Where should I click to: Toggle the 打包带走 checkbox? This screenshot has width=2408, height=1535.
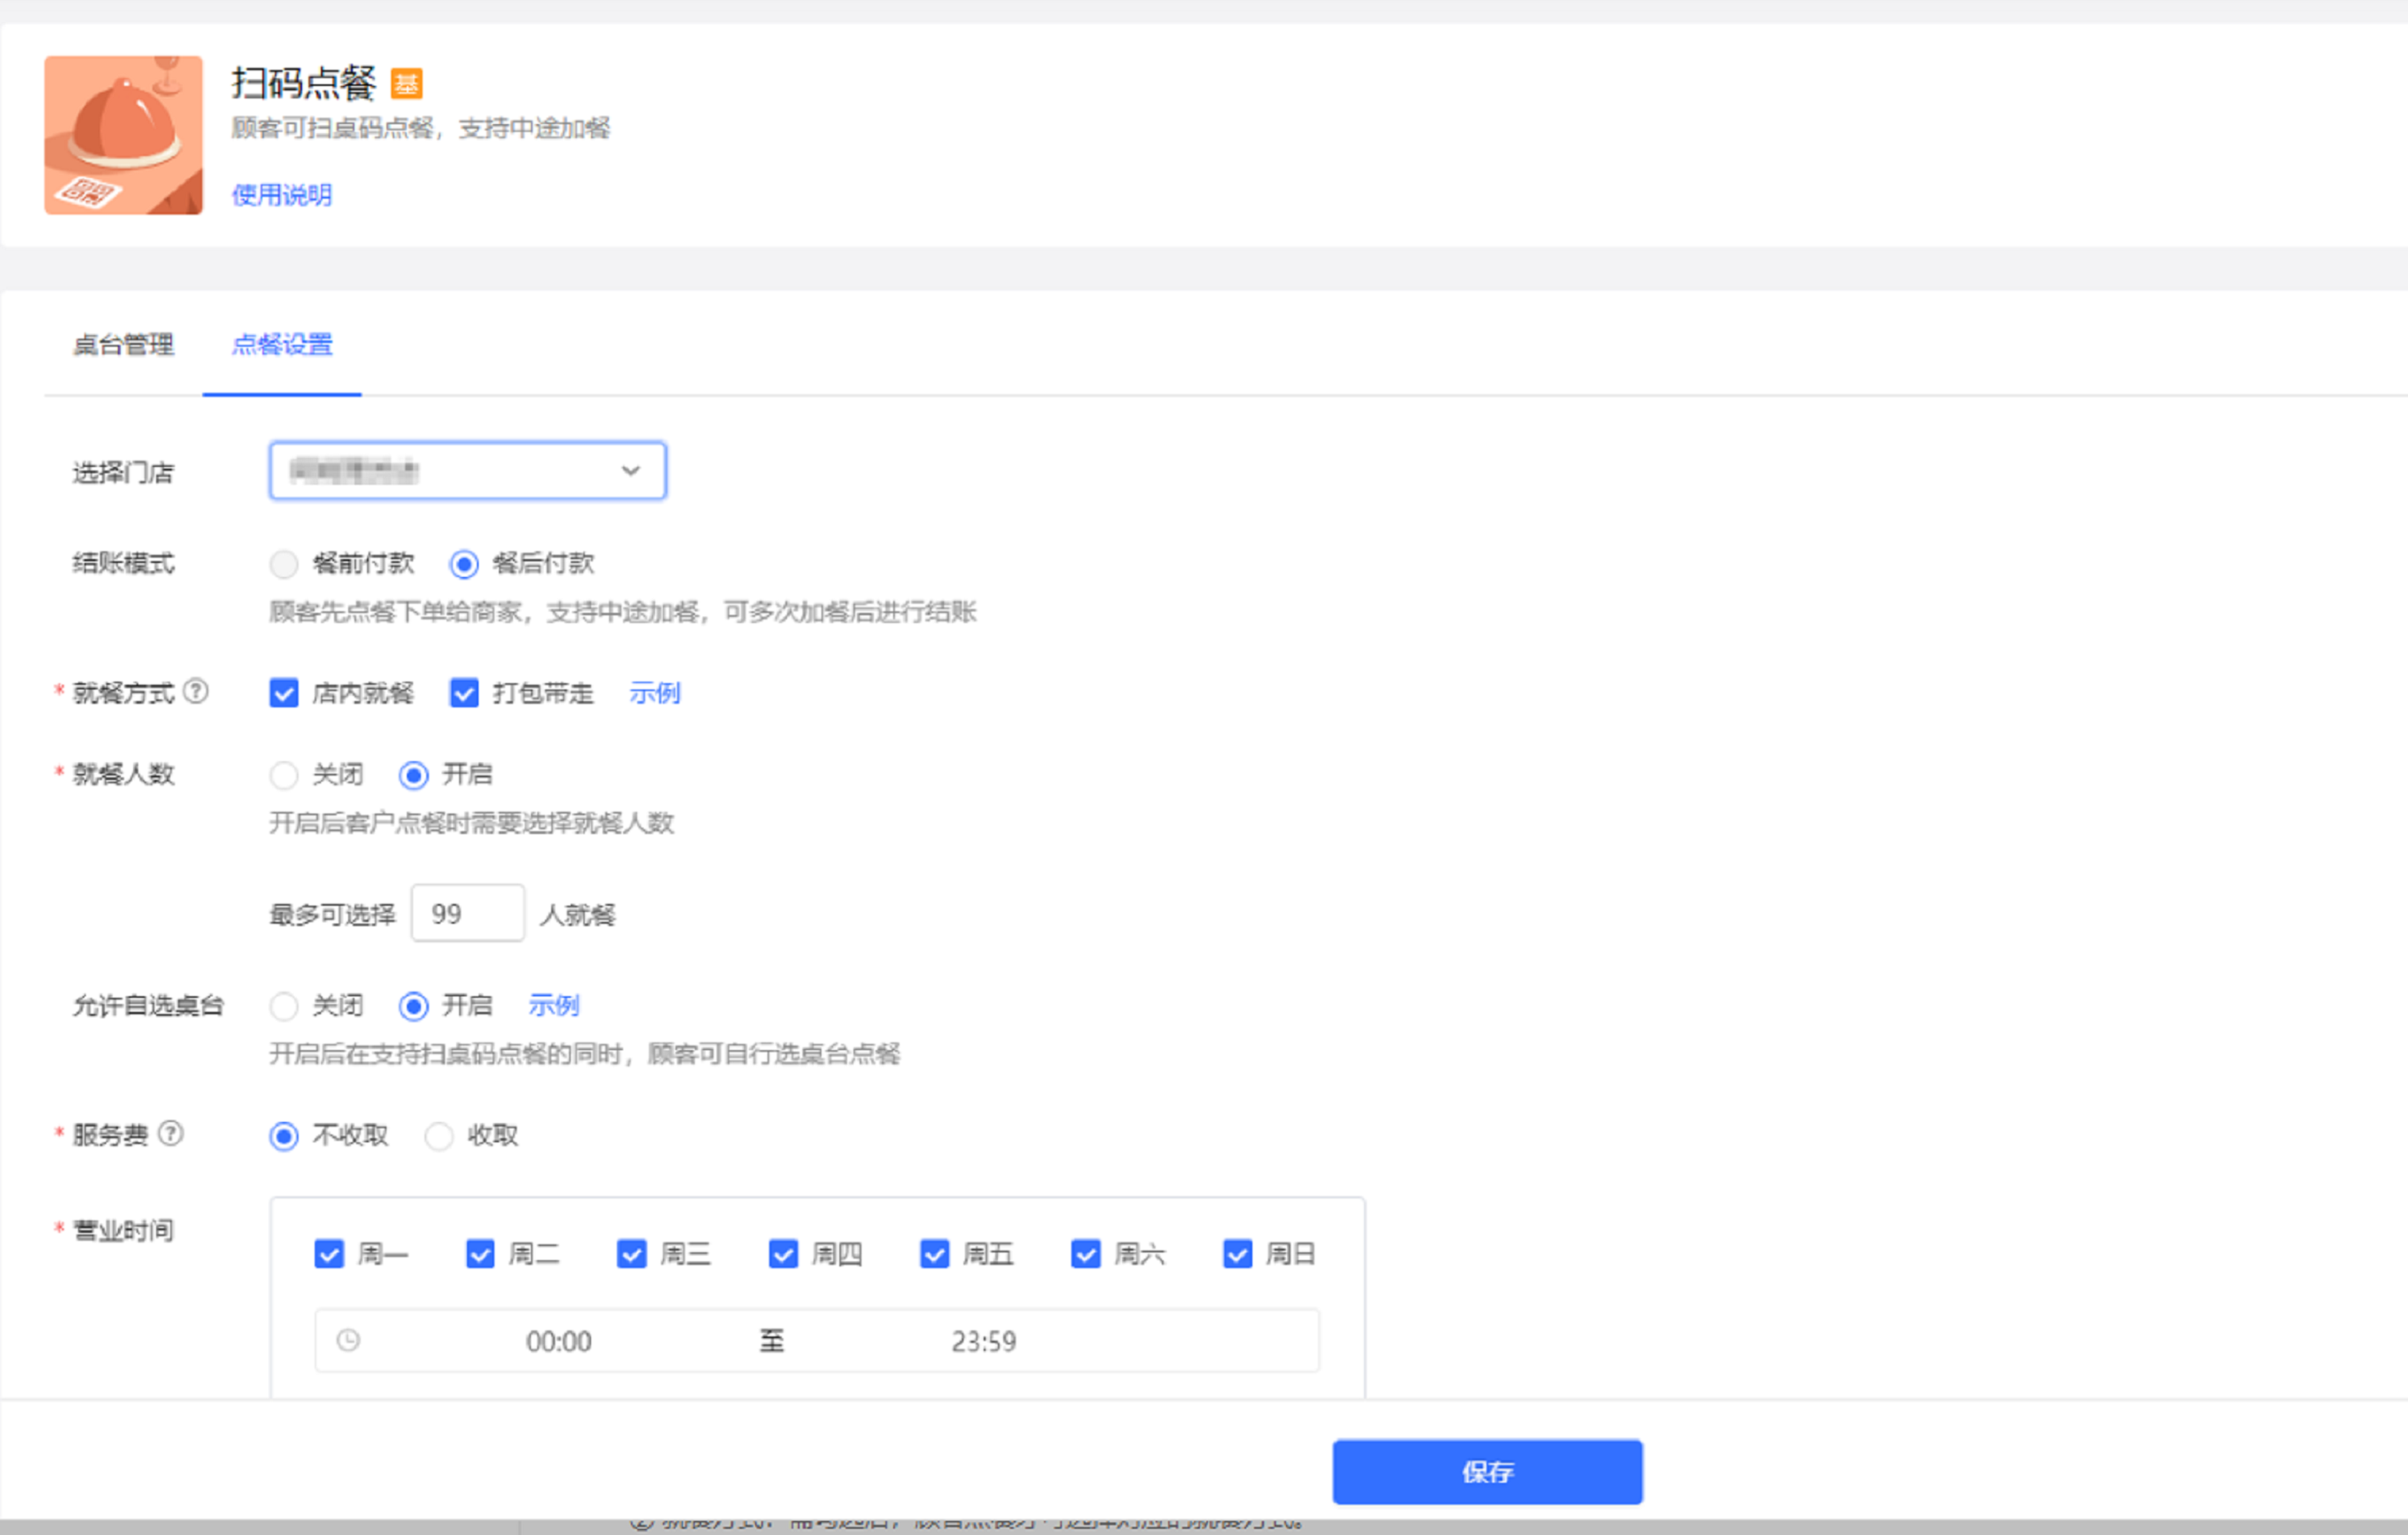(464, 693)
